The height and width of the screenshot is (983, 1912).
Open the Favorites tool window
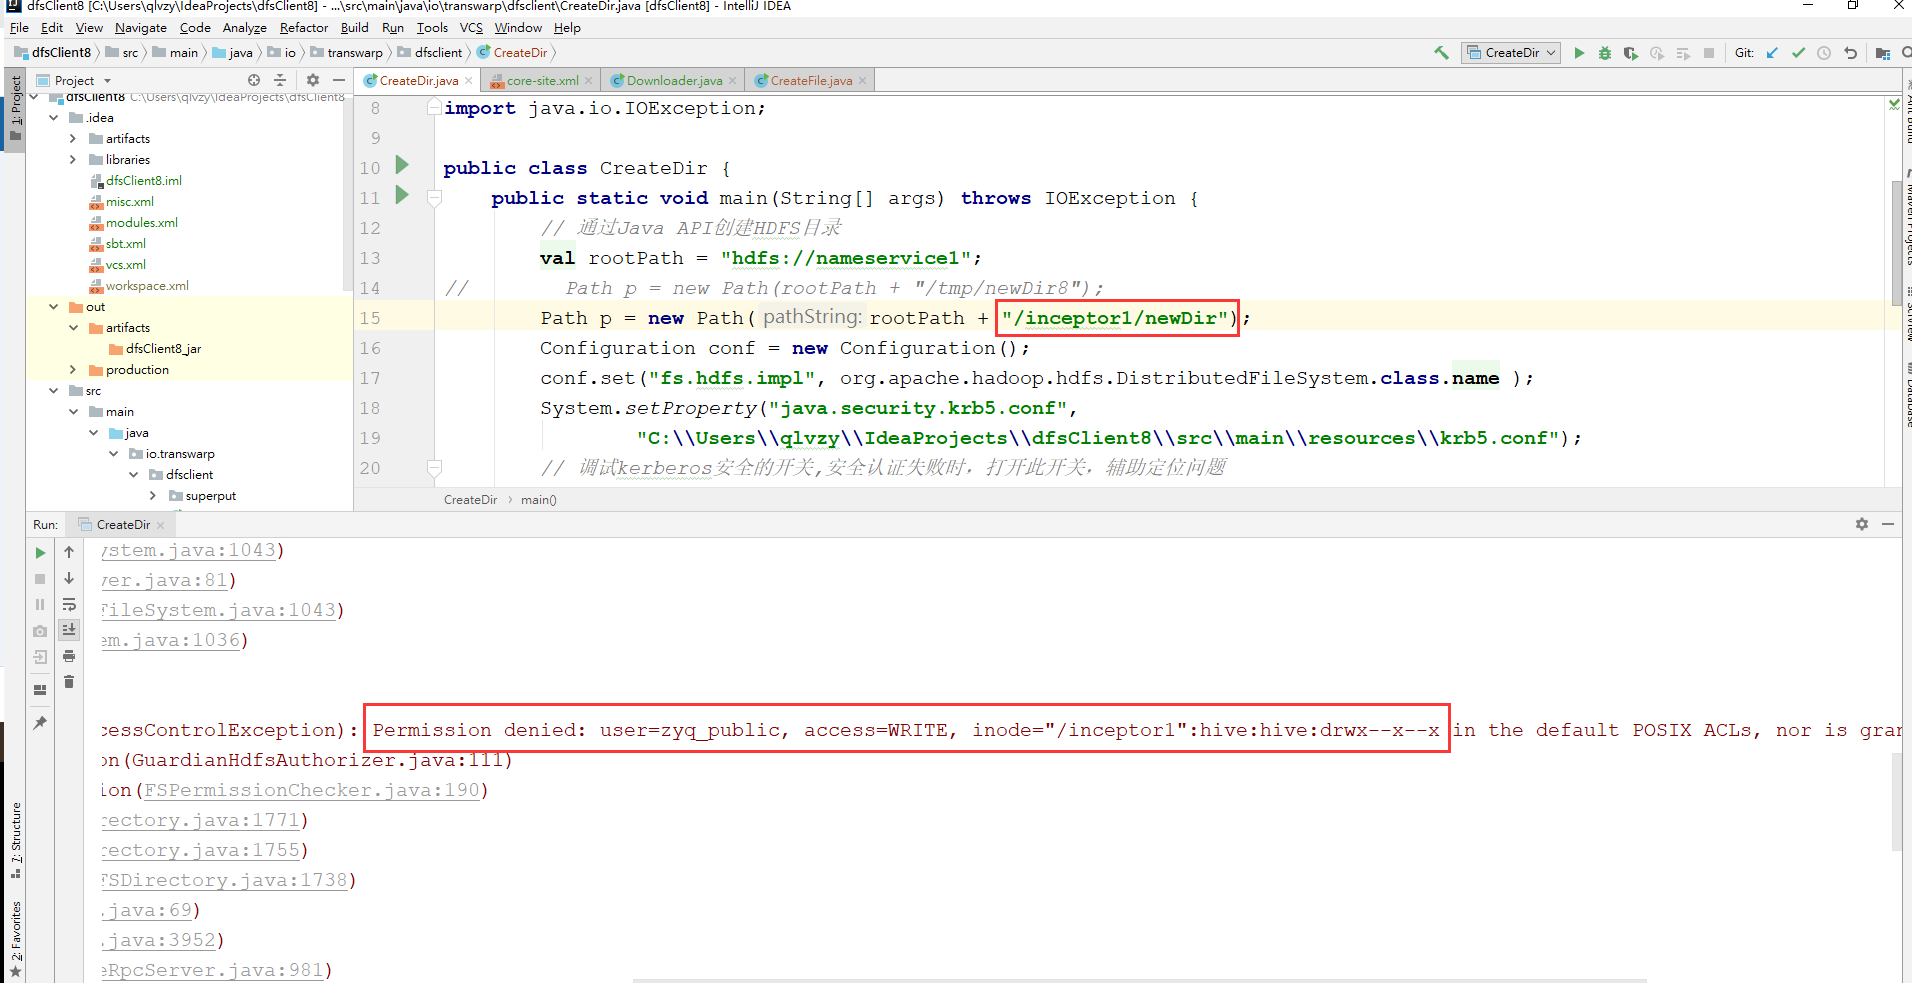click(x=15, y=938)
